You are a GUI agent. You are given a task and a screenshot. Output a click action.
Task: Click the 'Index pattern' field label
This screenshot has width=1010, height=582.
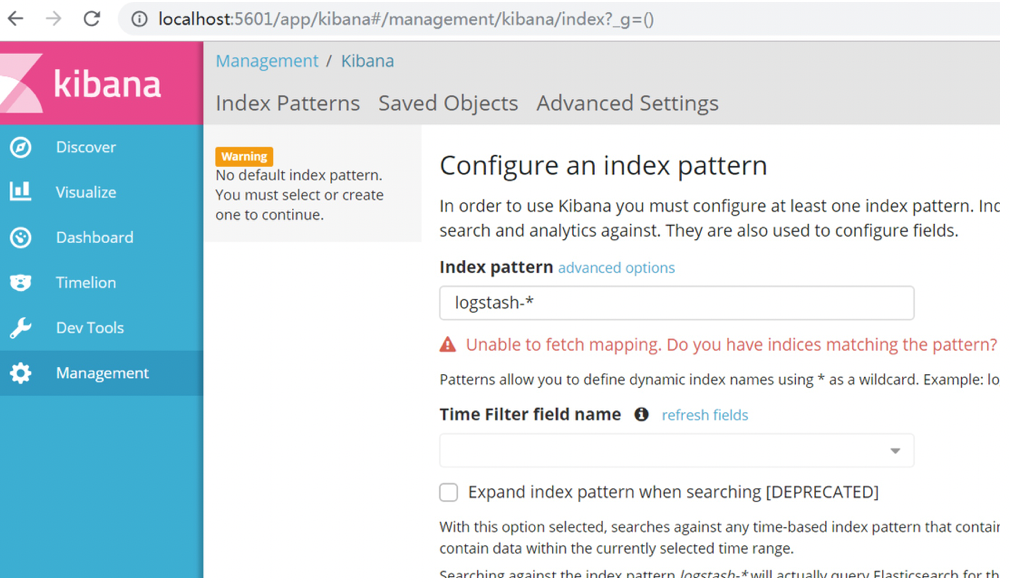497,267
